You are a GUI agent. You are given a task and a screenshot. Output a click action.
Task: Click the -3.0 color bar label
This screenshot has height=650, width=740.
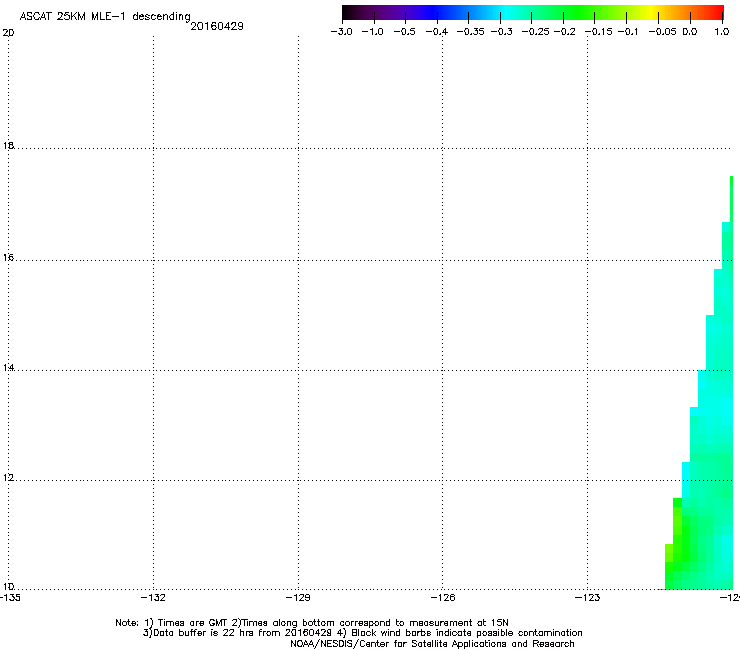coord(341,32)
